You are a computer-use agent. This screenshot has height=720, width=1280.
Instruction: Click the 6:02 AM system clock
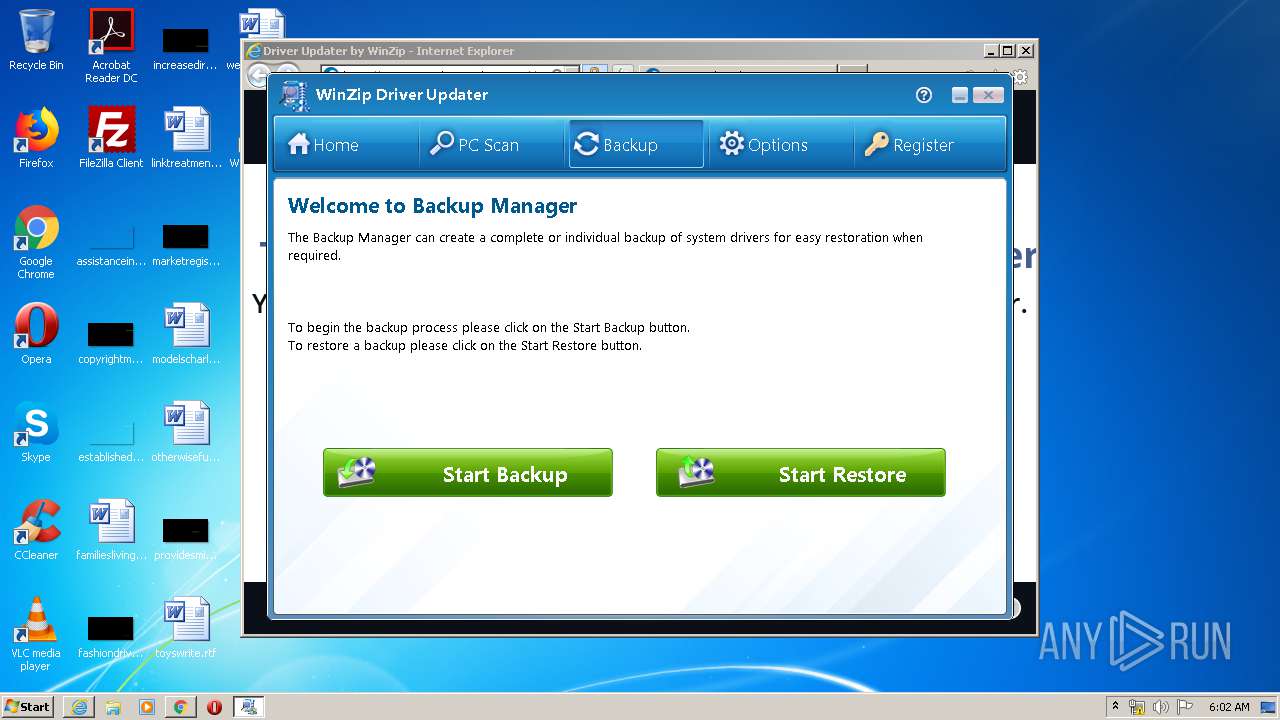1229,707
